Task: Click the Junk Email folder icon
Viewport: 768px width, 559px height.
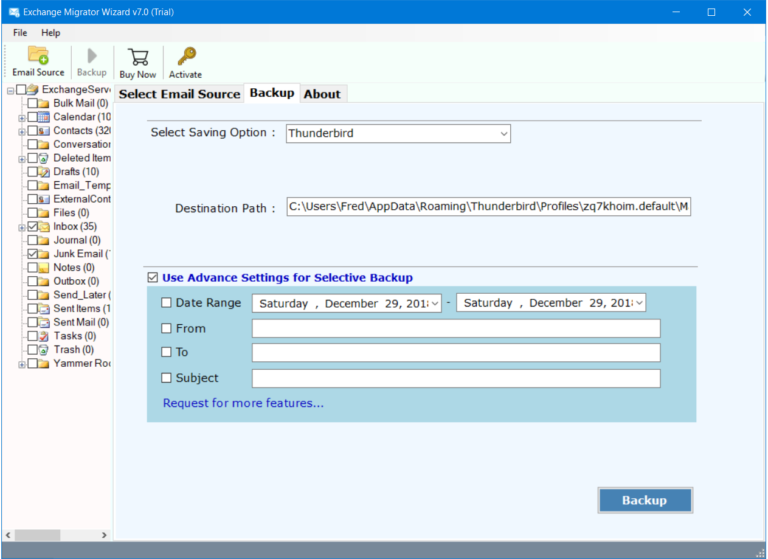Action: coord(44,254)
